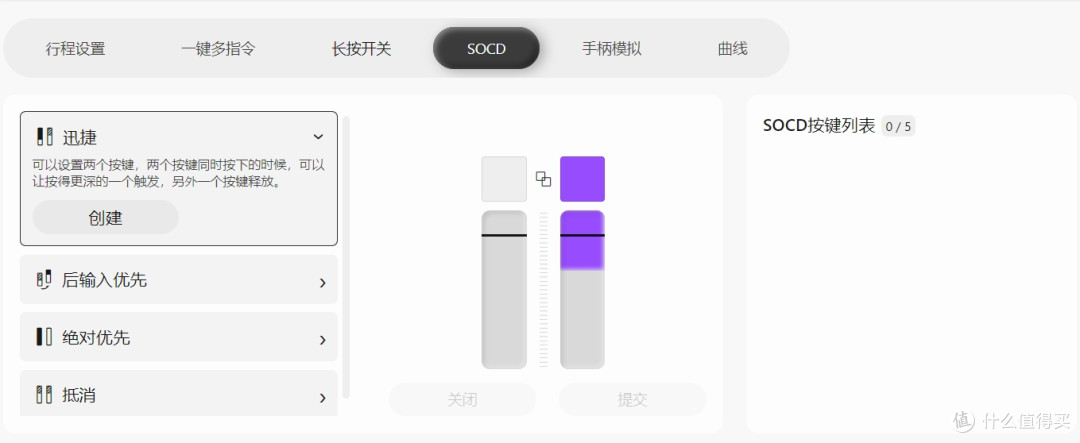Click the 创建 button
The height and width of the screenshot is (443, 1080).
tap(105, 218)
